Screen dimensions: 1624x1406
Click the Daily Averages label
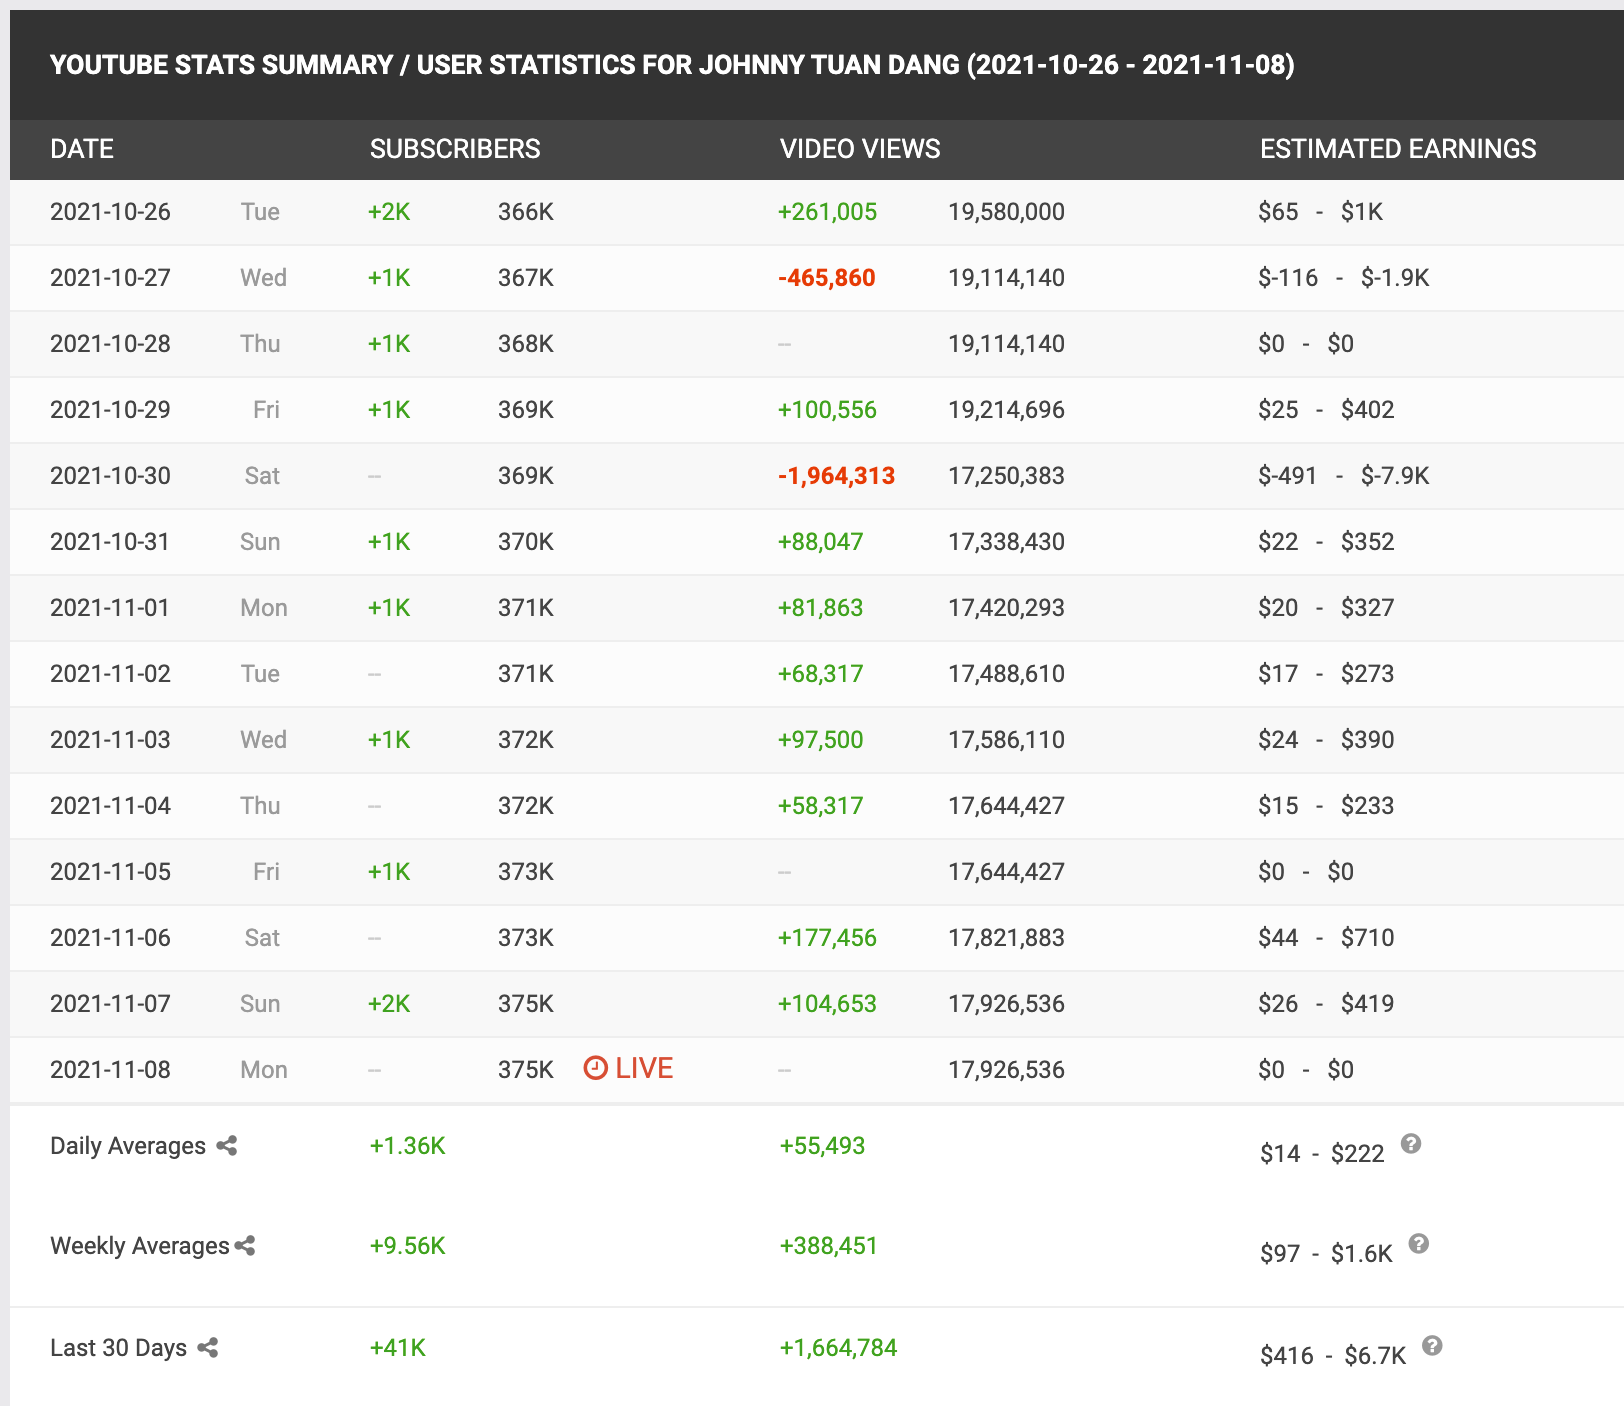(128, 1146)
